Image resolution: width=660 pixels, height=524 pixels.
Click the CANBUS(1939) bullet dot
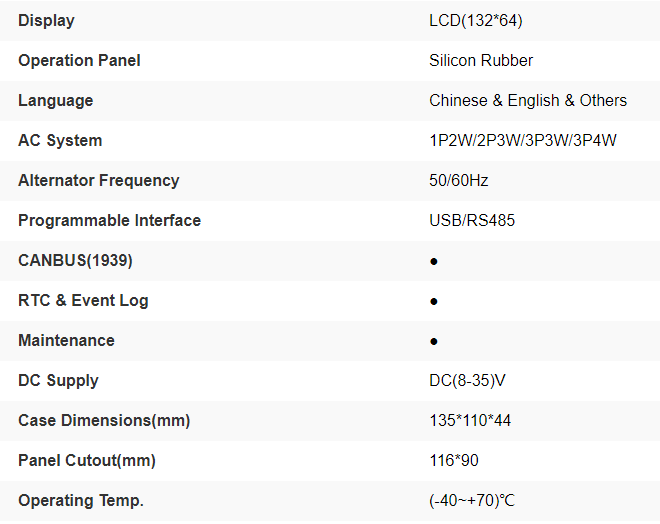434,261
